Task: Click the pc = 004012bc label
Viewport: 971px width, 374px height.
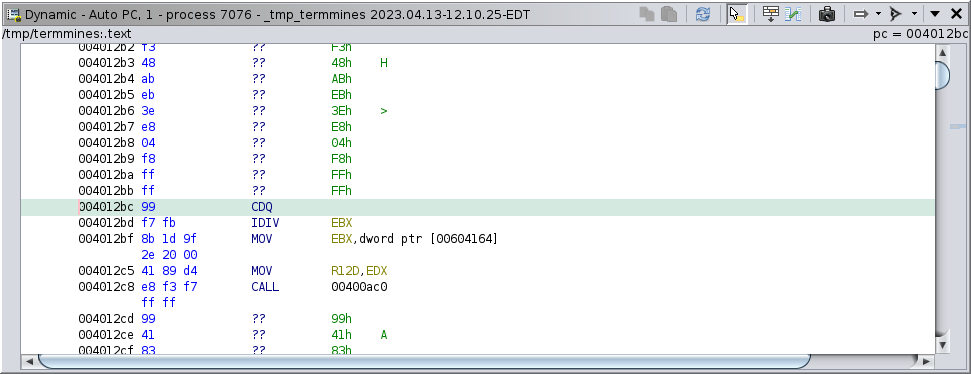Action: pos(920,34)
